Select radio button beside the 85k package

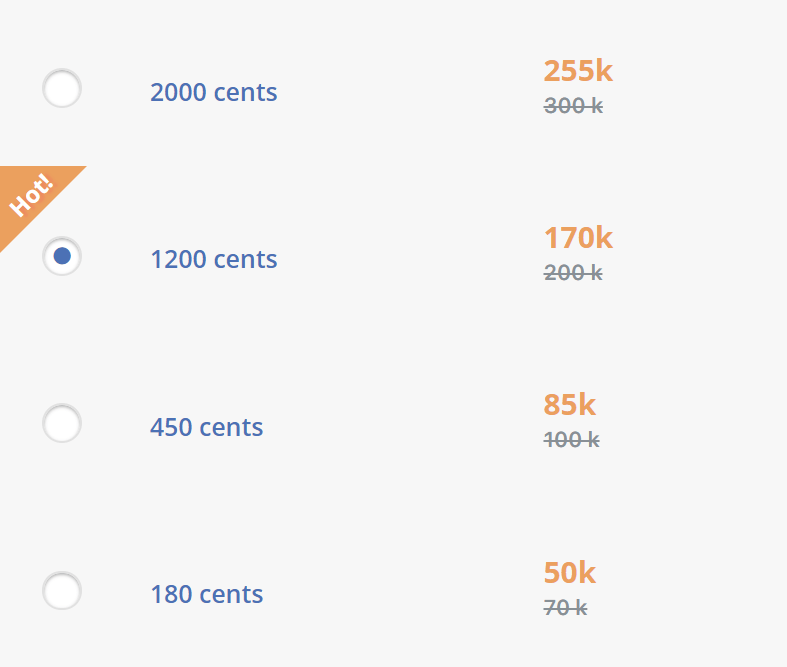62,423
